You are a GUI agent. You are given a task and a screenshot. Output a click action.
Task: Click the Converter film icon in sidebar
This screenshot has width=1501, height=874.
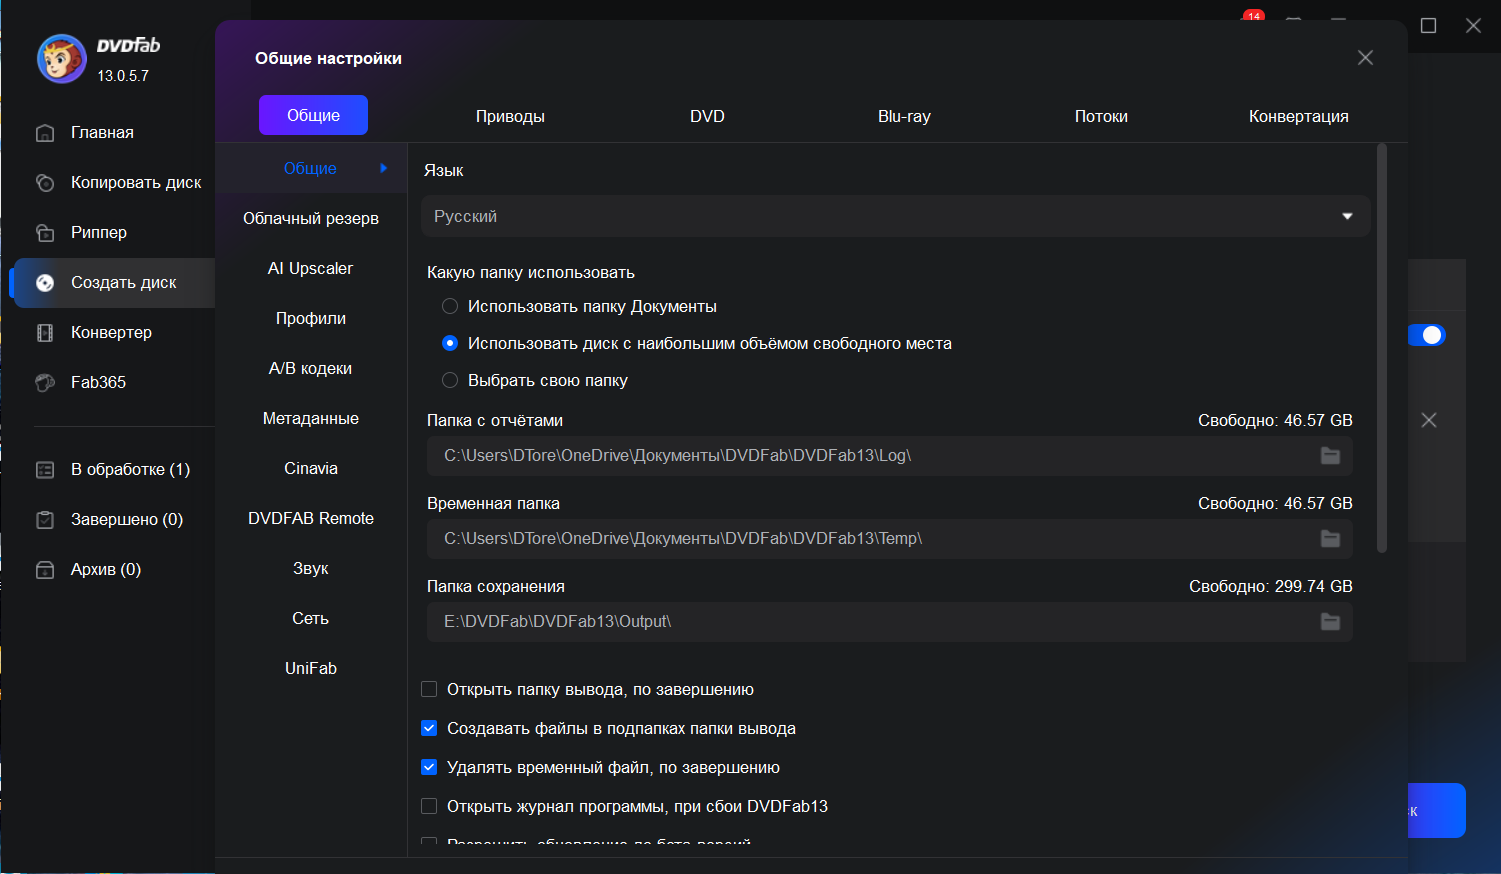(x=45, y=333)
